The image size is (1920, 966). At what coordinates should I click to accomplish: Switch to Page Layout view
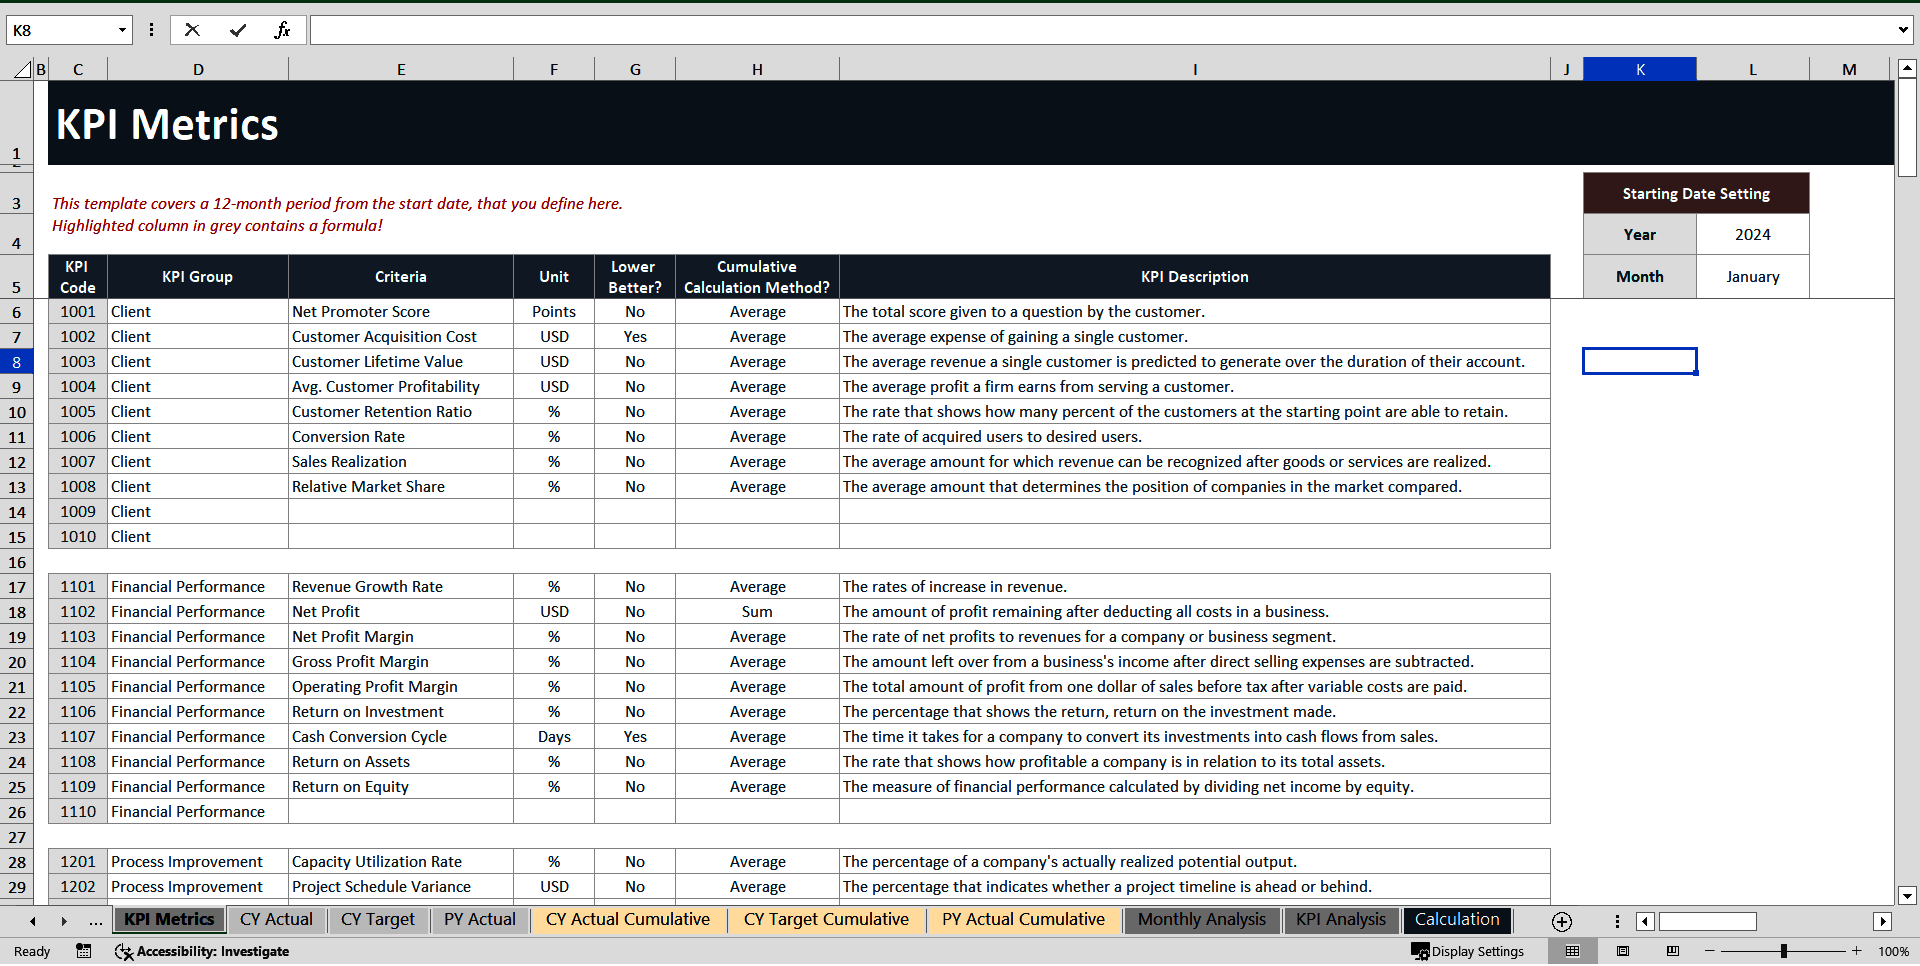tap(1623, 951)
